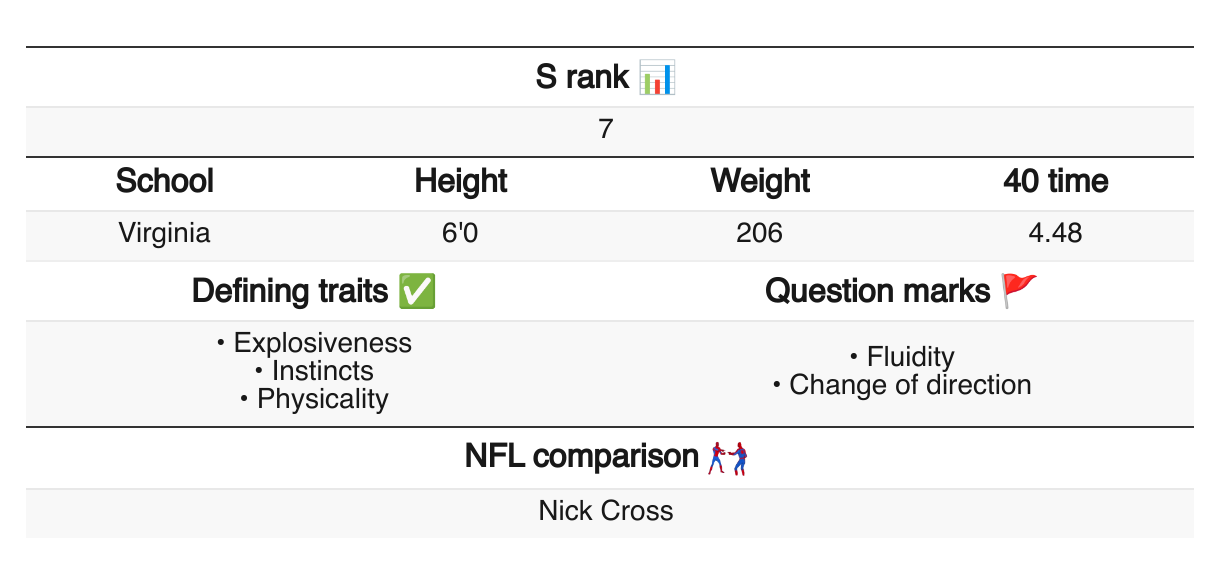Click the green checkmark emoji

pyautogui.click(x=416, y=292)
